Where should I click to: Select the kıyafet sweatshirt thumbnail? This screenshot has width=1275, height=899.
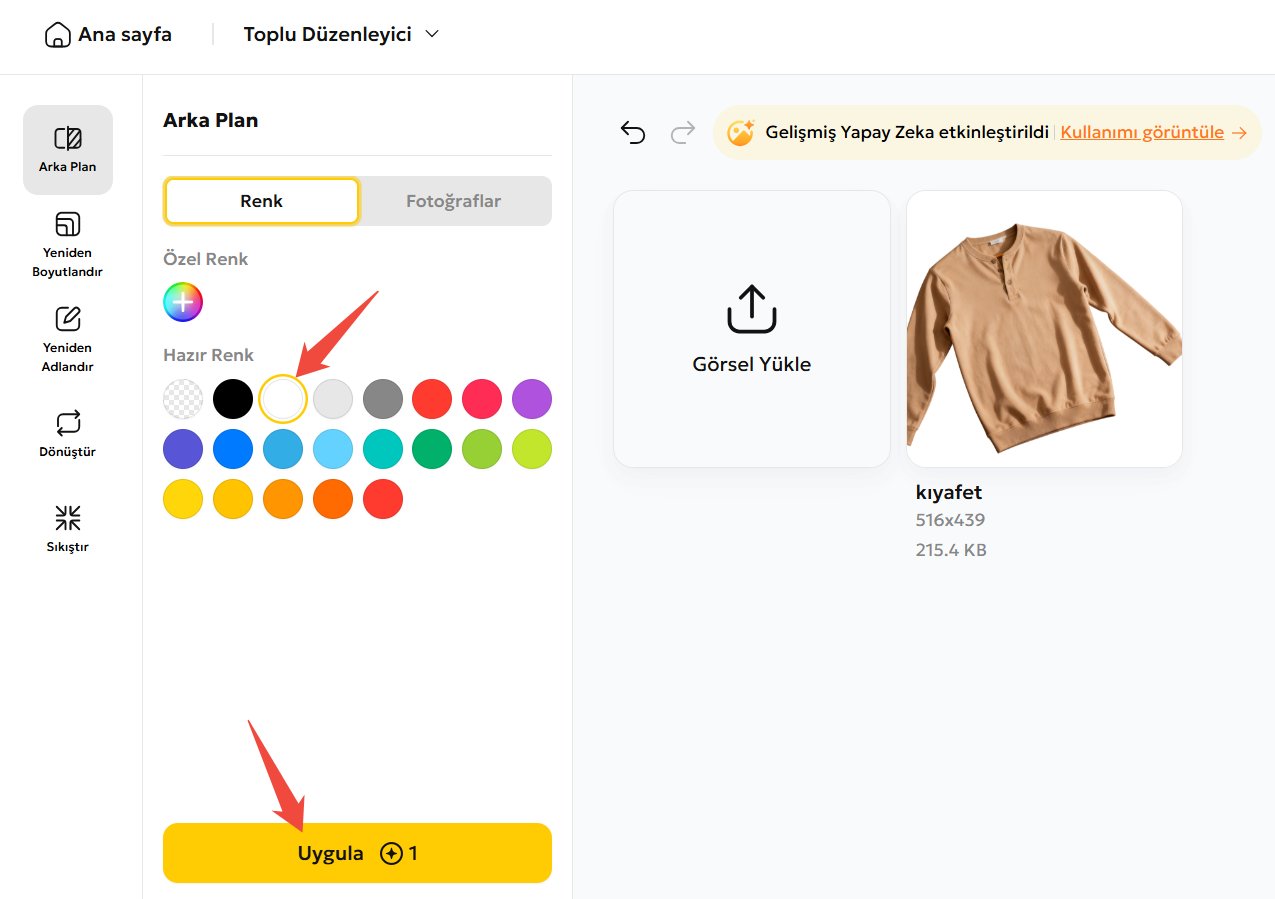[1044, 329]
